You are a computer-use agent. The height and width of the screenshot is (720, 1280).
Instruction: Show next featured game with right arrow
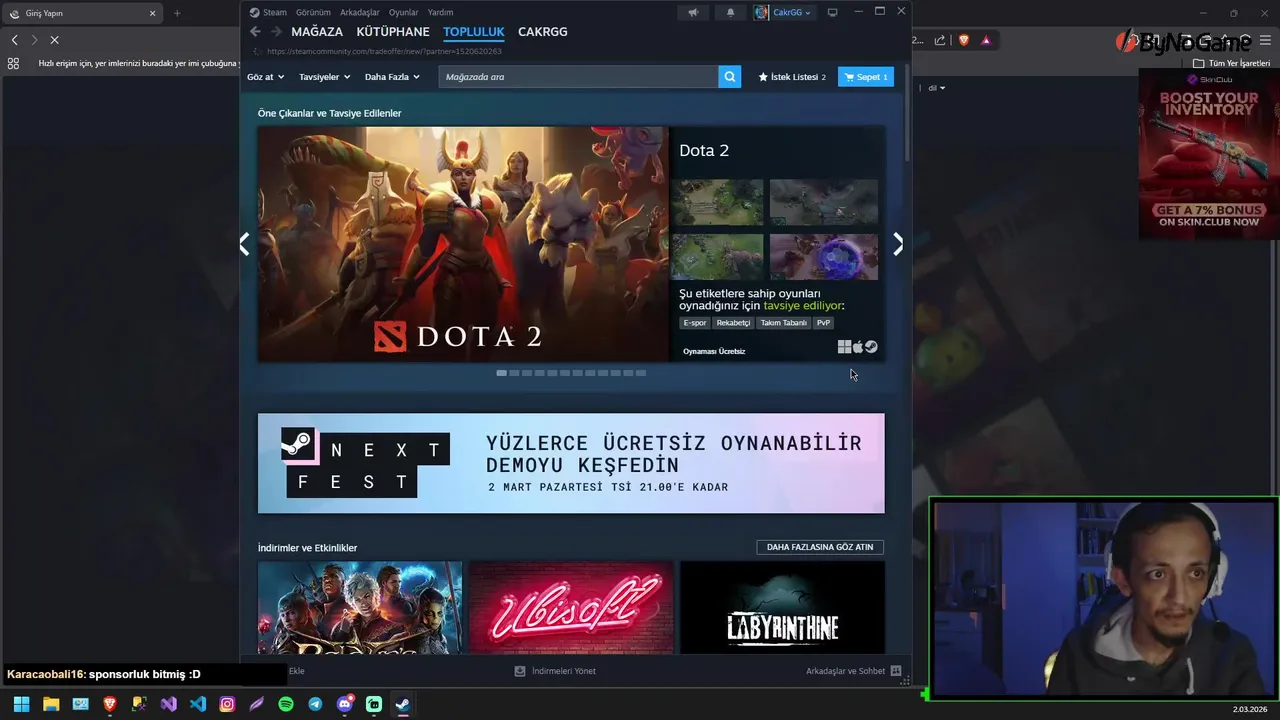898,244
